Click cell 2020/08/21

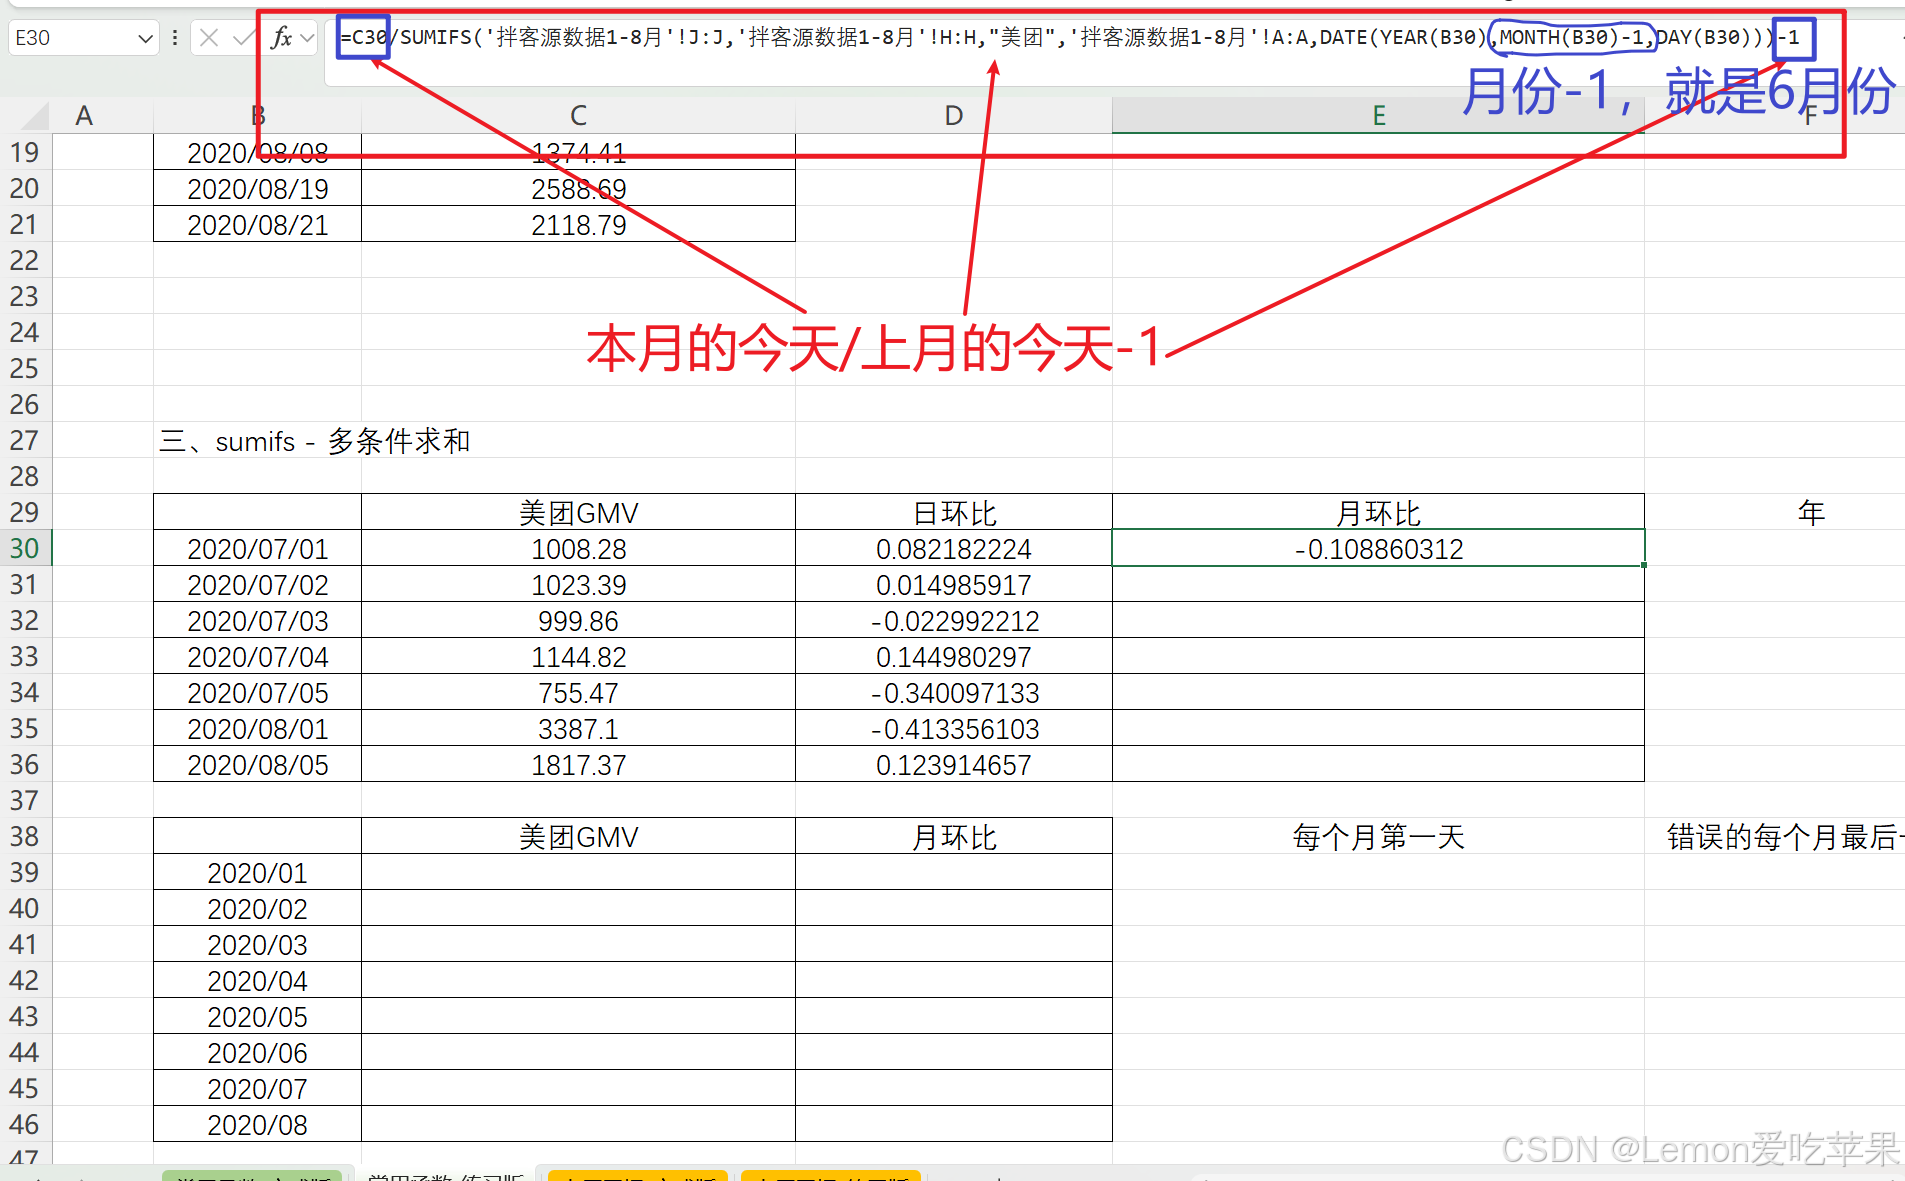[x=257, y=224]
